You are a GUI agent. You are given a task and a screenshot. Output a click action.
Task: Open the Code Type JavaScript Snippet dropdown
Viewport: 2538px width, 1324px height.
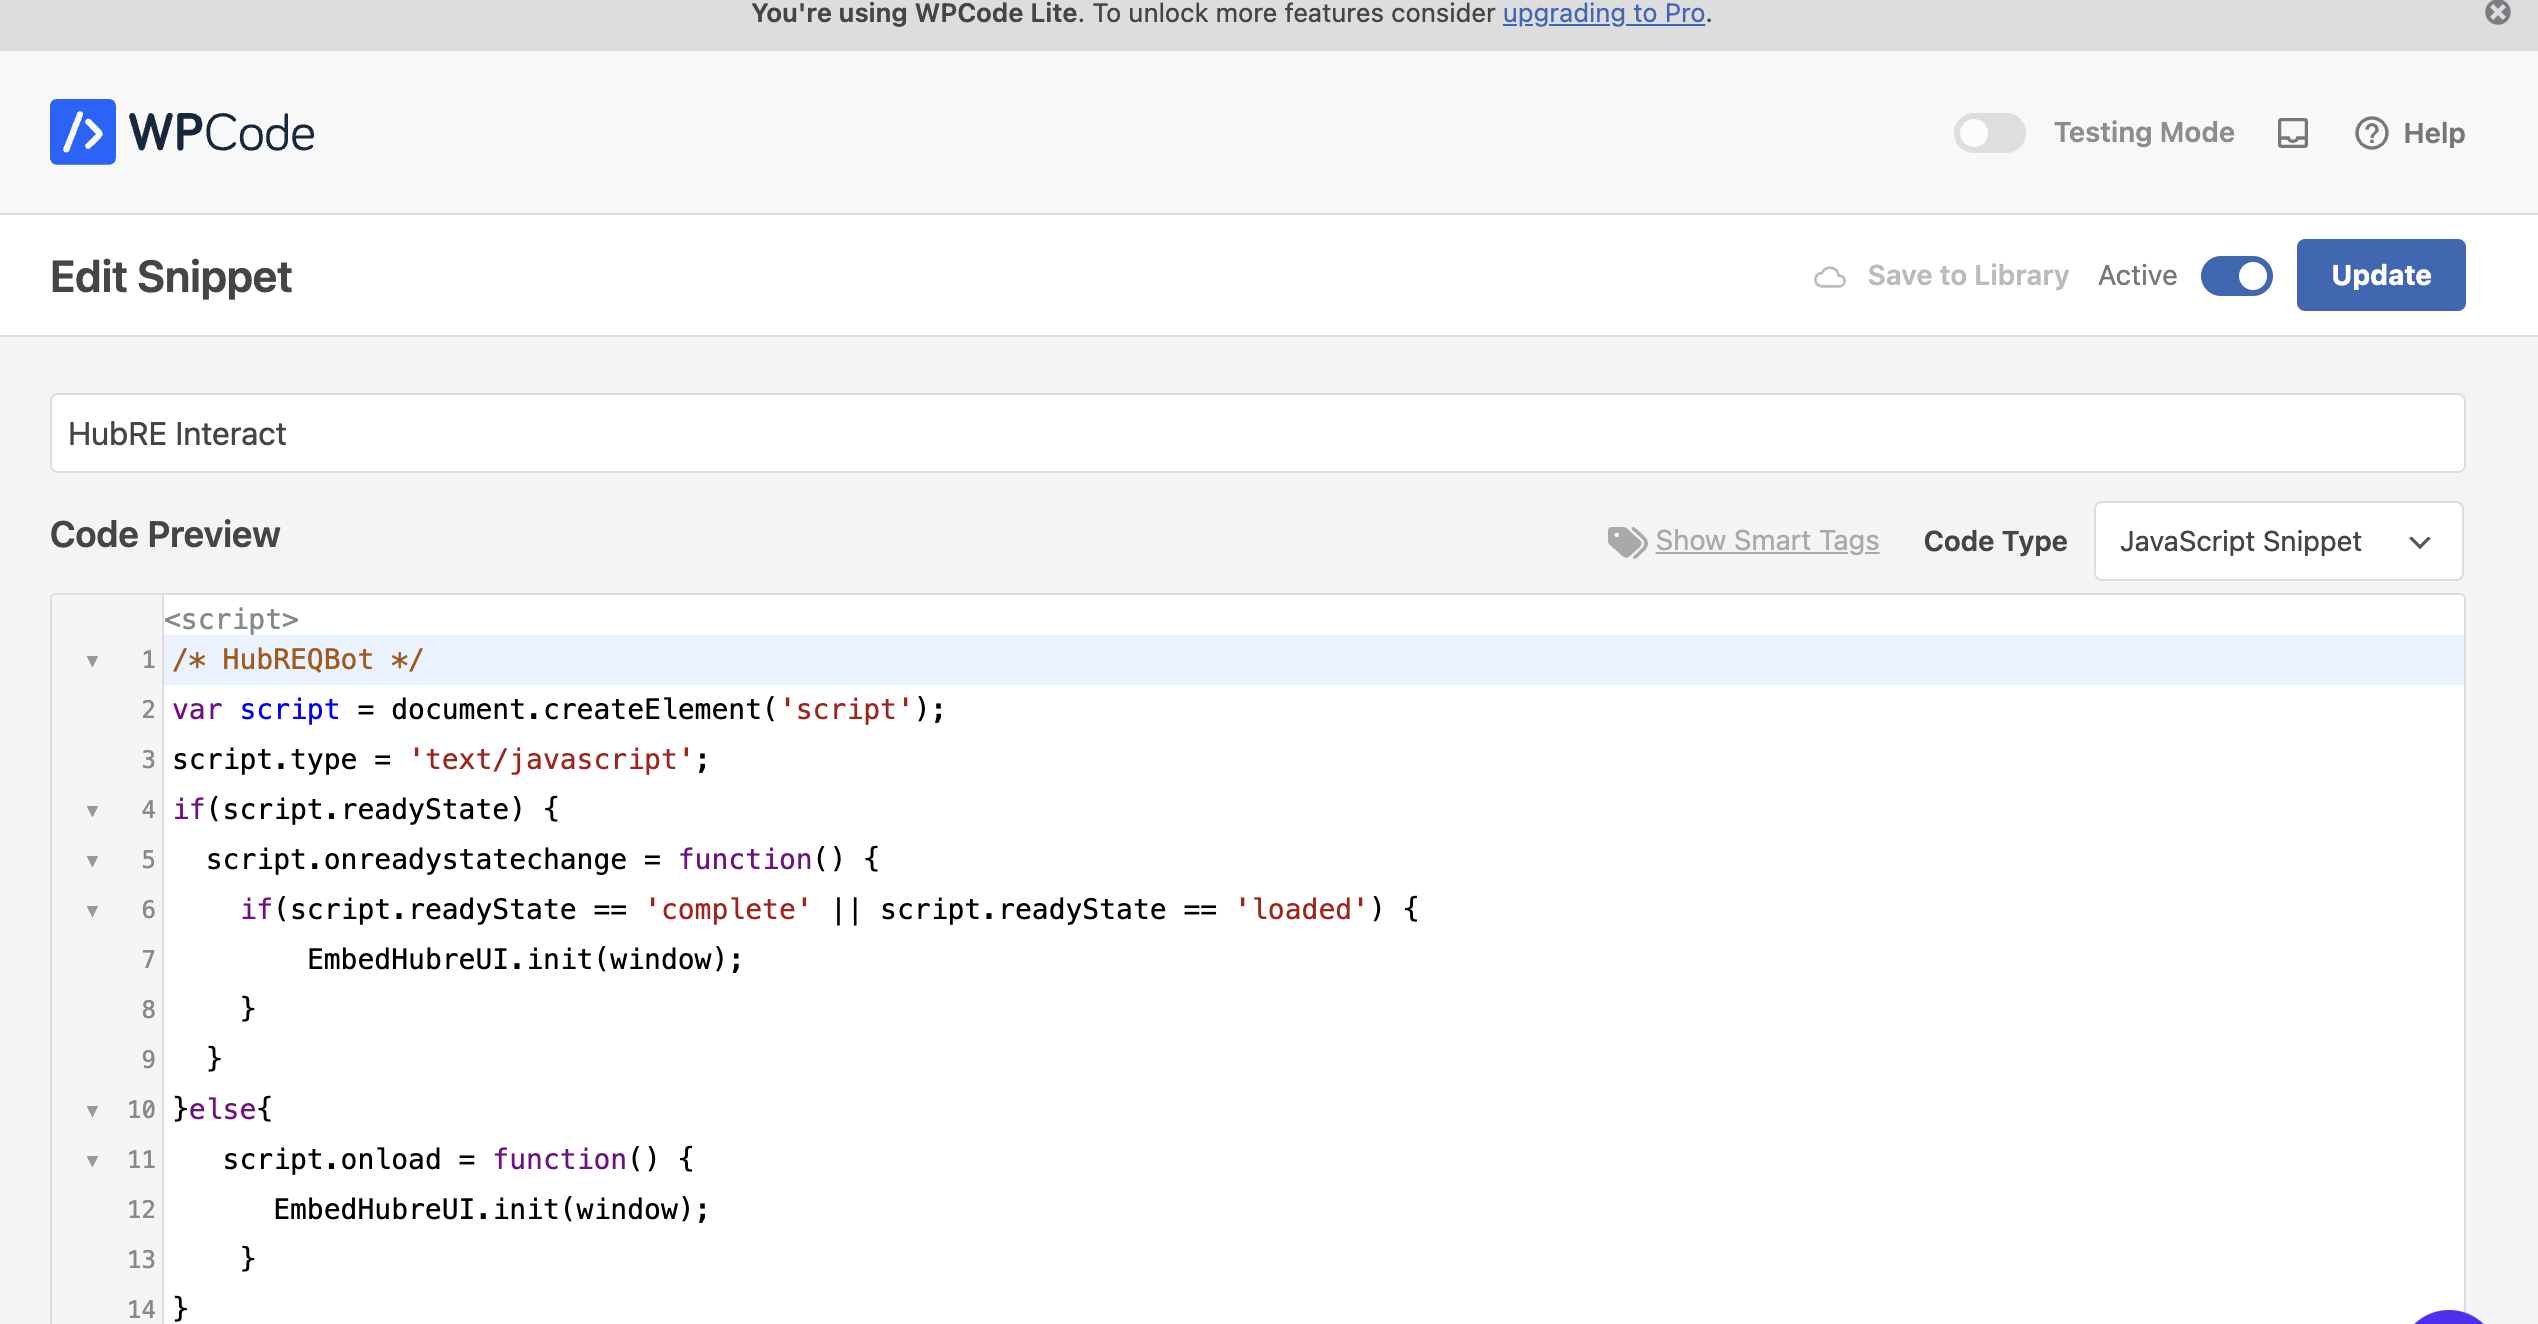[x=2278, y=541]
